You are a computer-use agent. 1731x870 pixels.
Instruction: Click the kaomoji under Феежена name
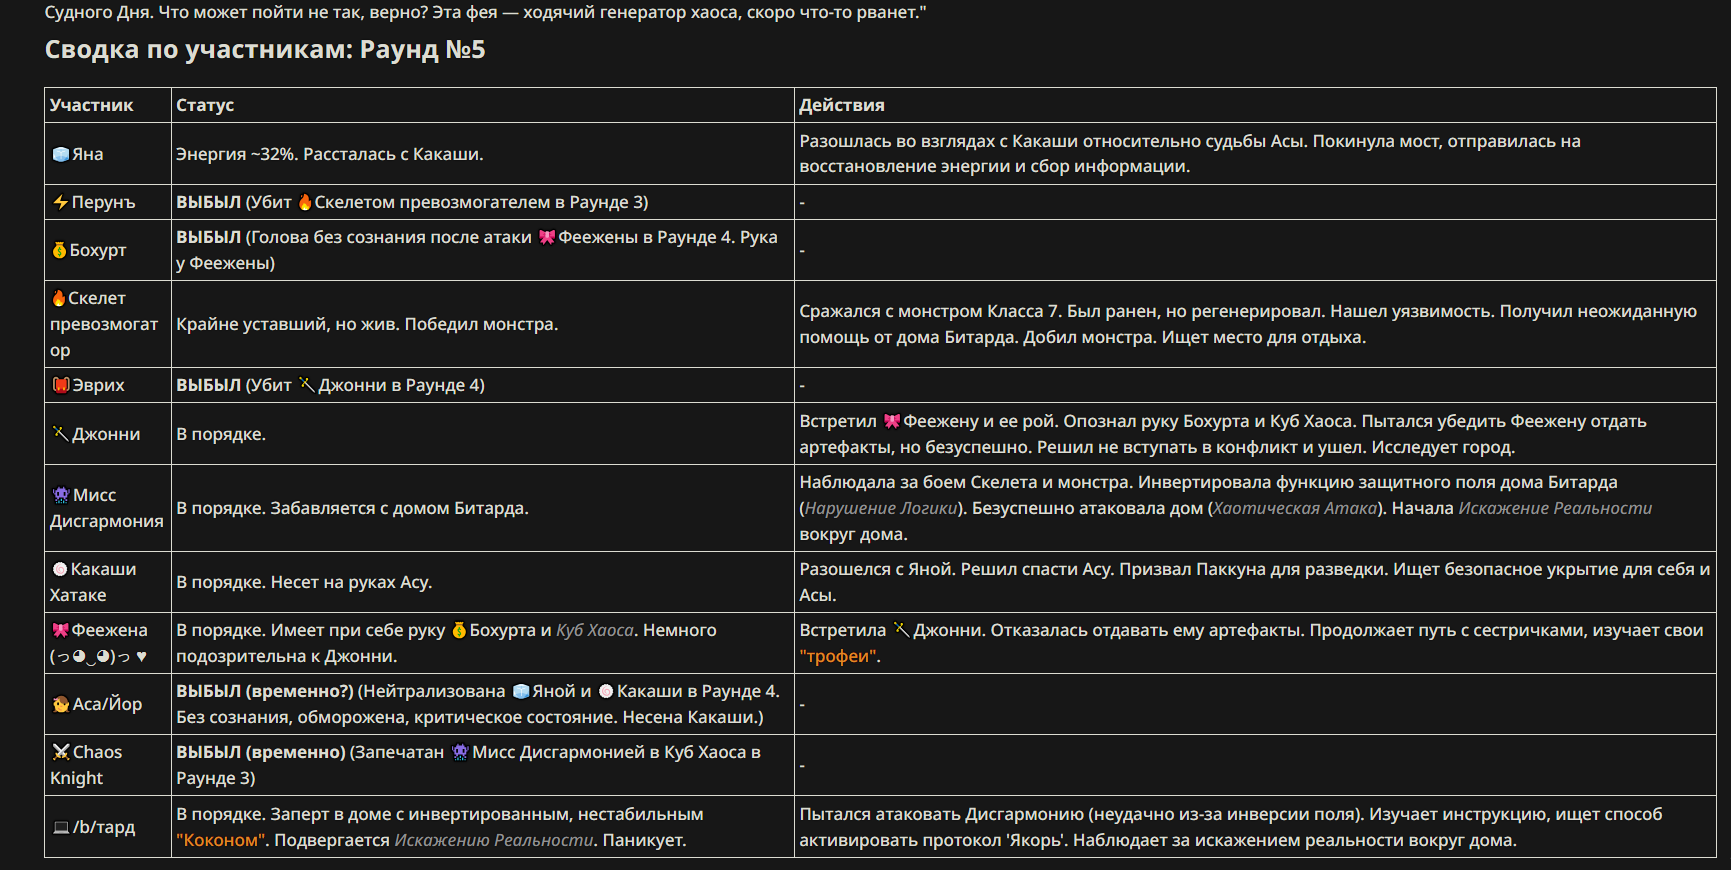tap(98, 656)
